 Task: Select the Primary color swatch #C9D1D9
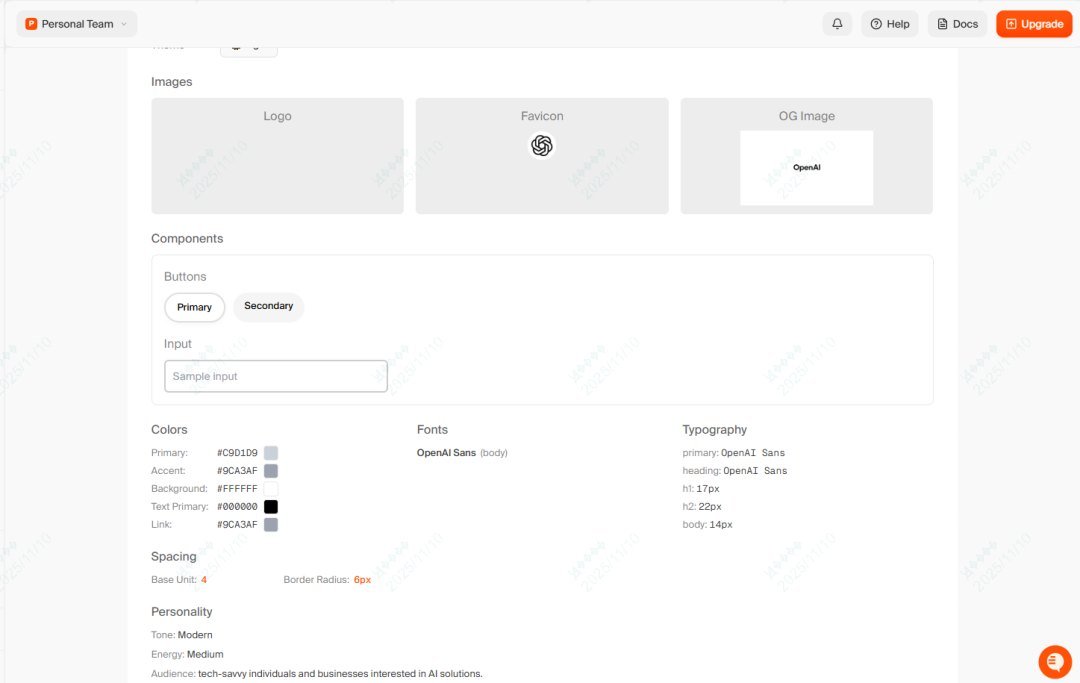(x=271, y=453)
